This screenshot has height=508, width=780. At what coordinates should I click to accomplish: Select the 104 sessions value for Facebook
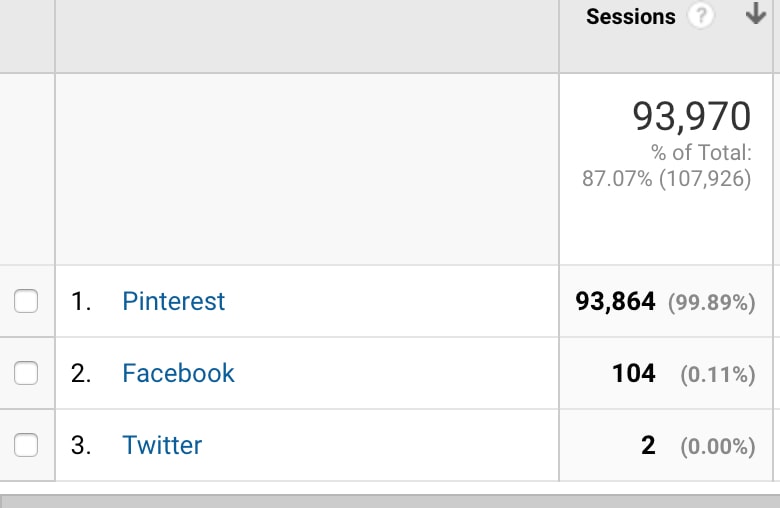(634, 374)
